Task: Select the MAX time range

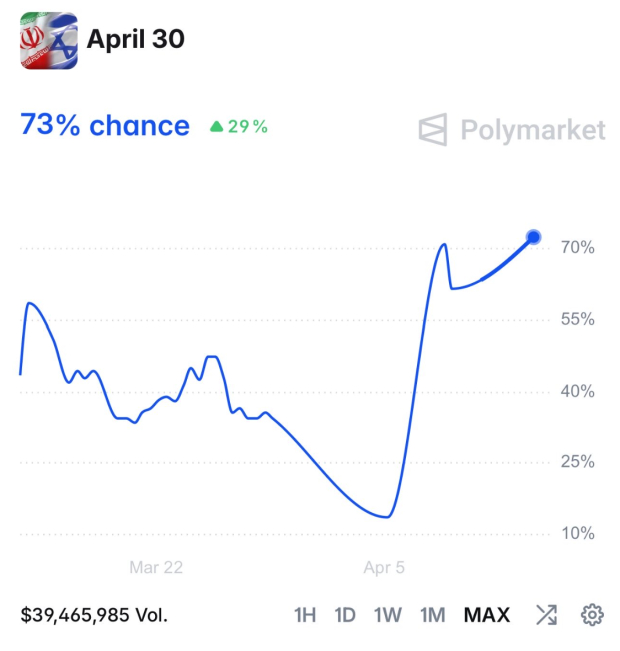Action: pyautogui.click(x=487, y=614)
